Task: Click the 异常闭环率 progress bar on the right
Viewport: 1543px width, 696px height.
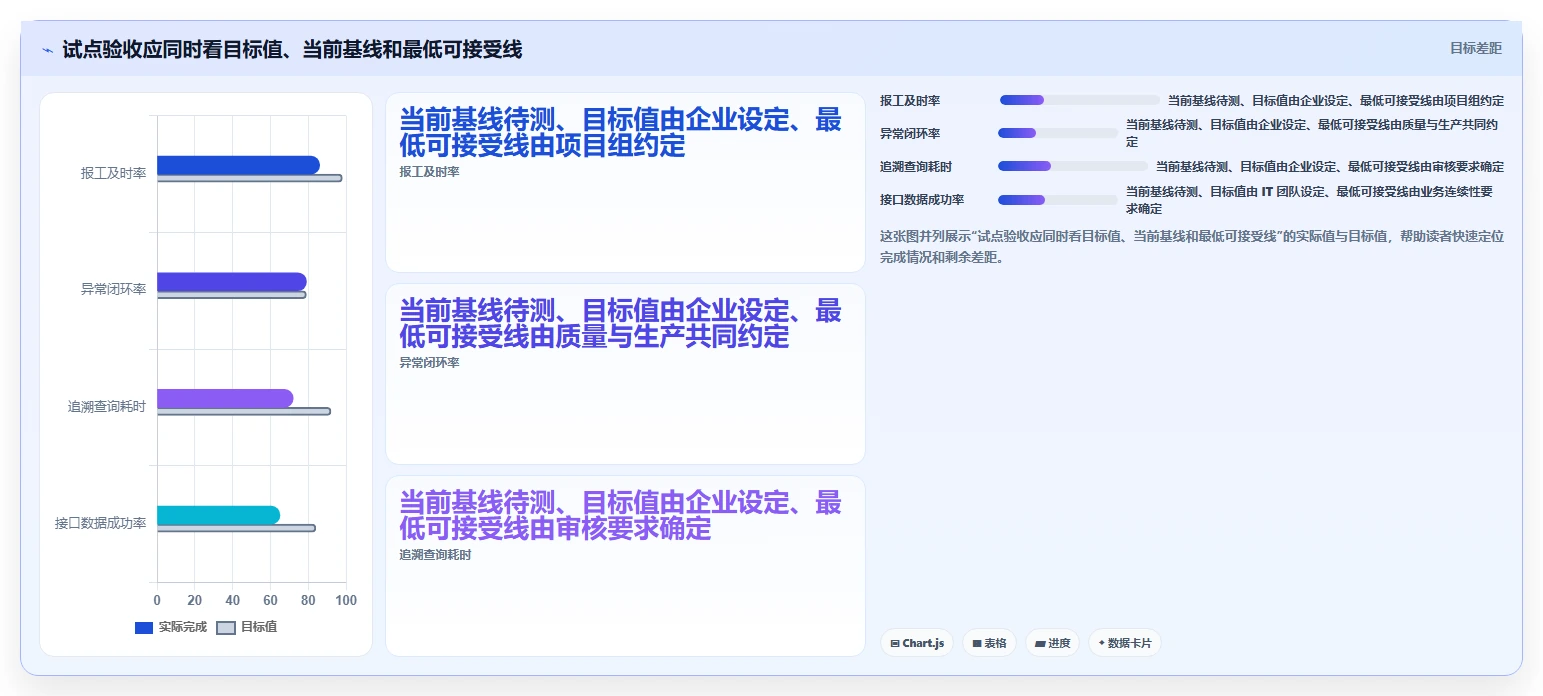Action: [1058, 133]
